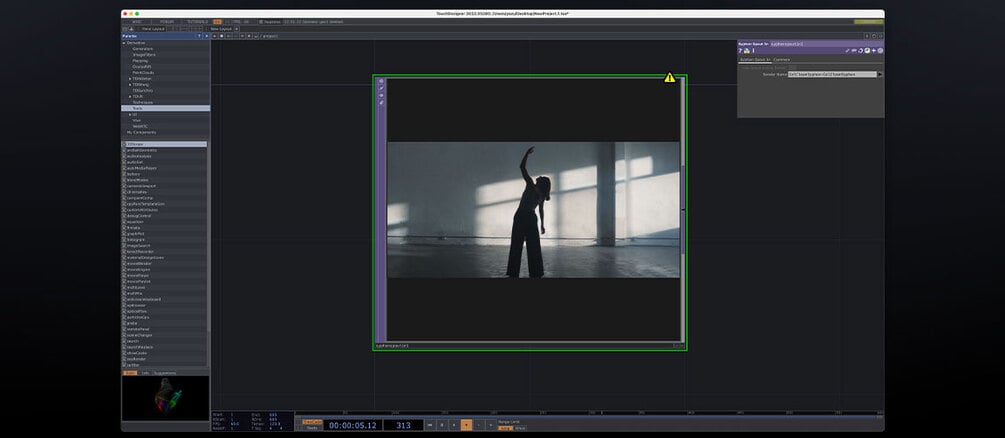Switch time display to TimeCode
This screenshot has width=1005, height=438.
(312, 421)
